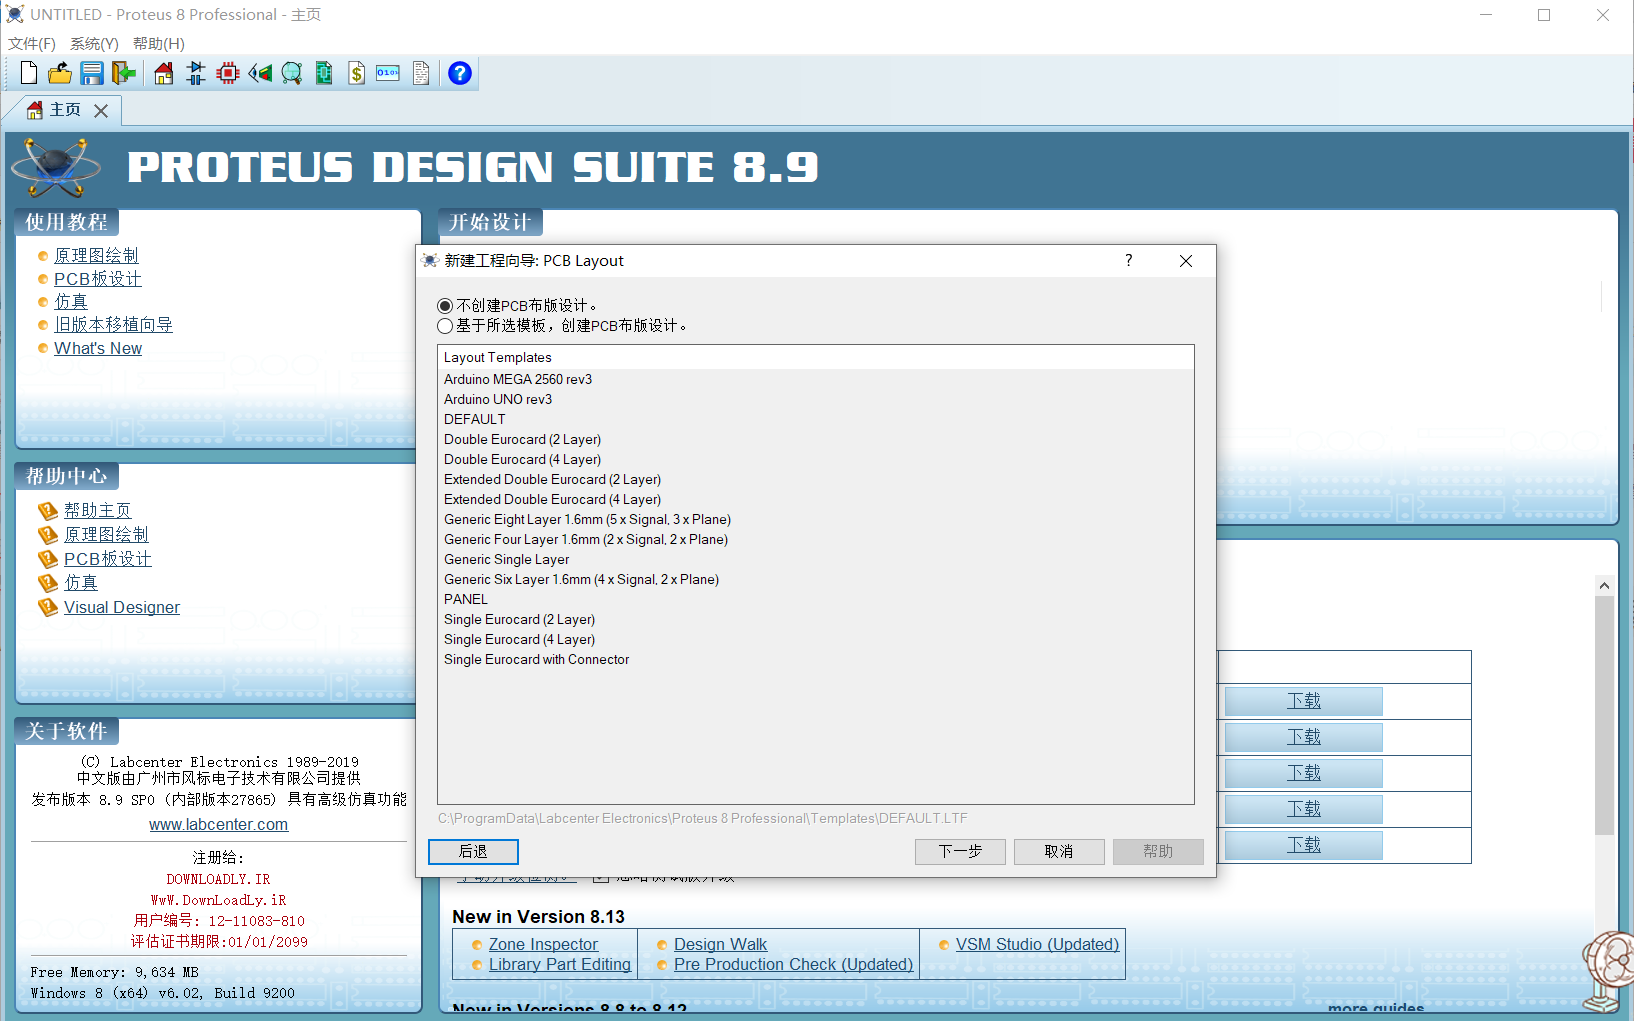Select Extended Double Eurocard (4 Layer)
The width and height of the screenshot is (1634, 1021).
(815, 499)
